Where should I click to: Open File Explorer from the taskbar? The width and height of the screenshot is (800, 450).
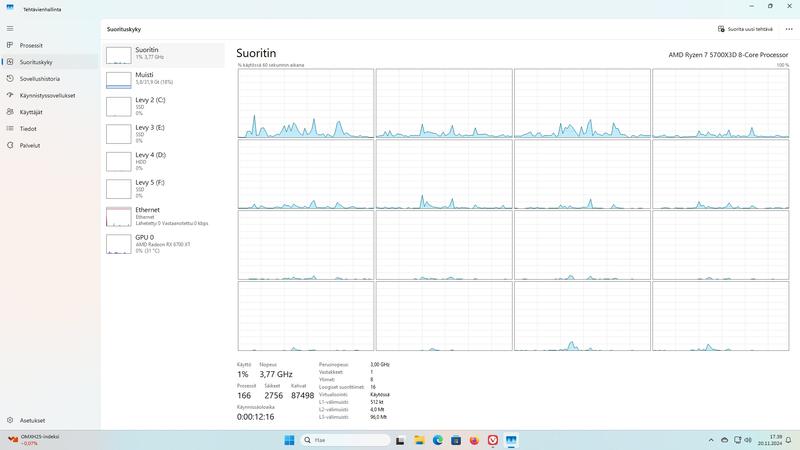[x=418, y=440]
